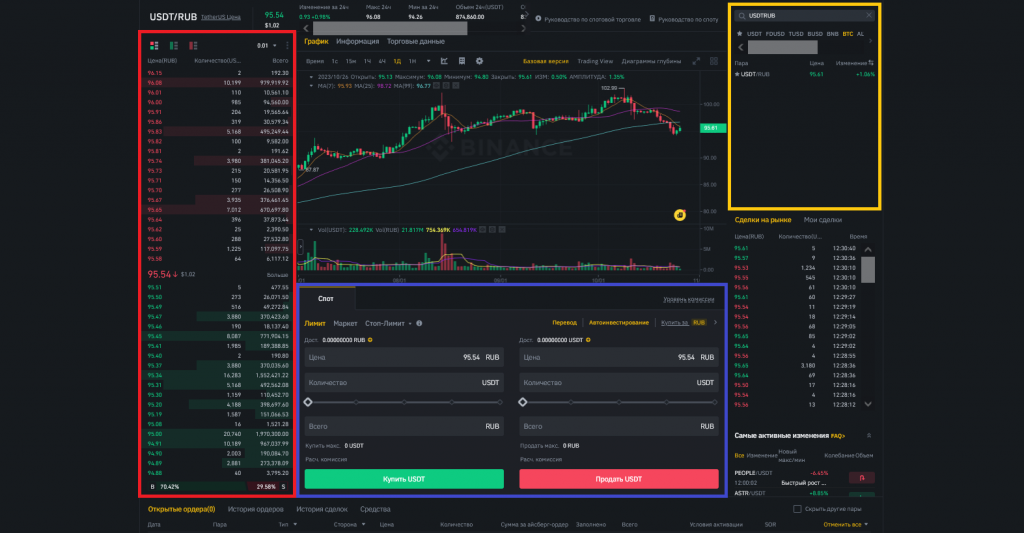Screen dimensions: 1024x533
Task: Open the 'Мои сделки' tab
Action: click(x=823, y=219)
